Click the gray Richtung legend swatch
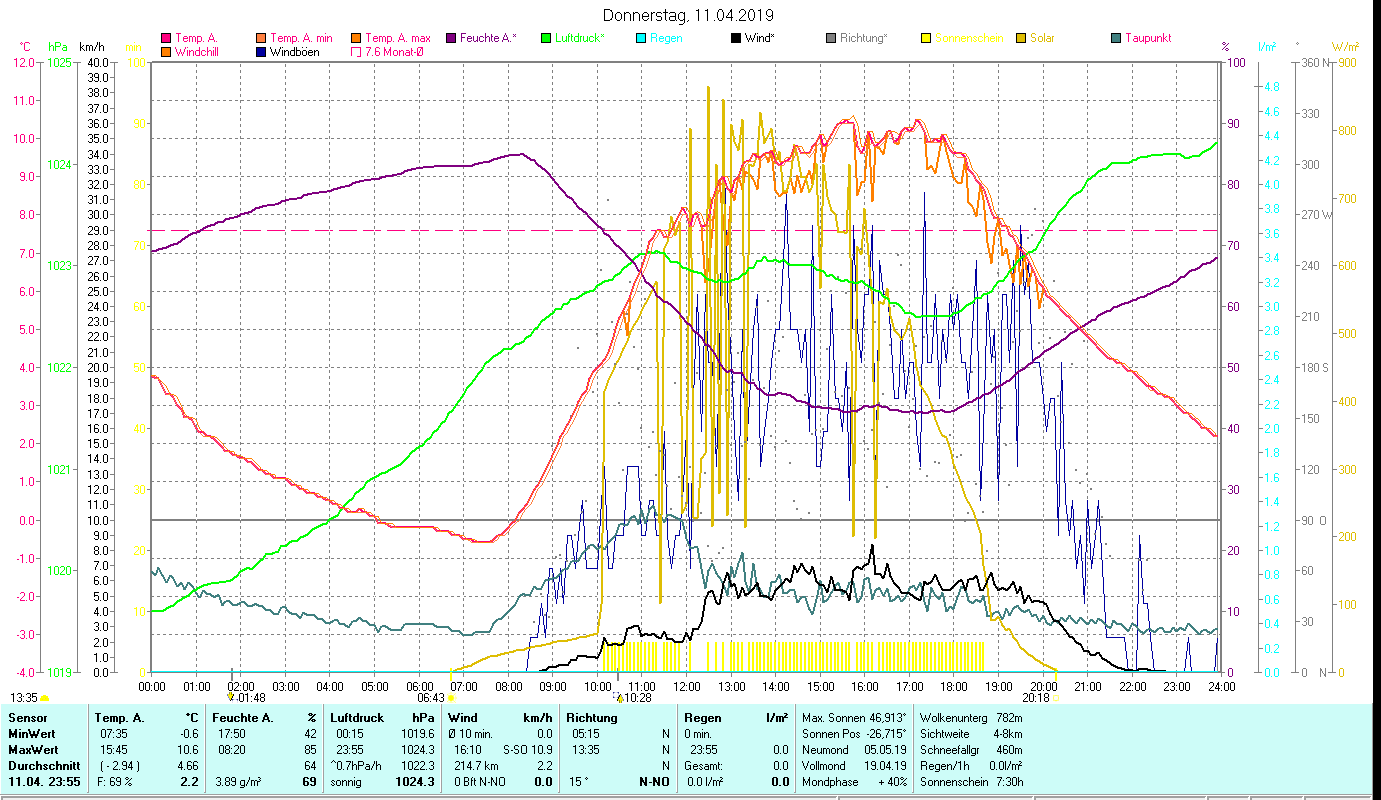This screenshot has height=800, width=1381. tap(830, 38)
